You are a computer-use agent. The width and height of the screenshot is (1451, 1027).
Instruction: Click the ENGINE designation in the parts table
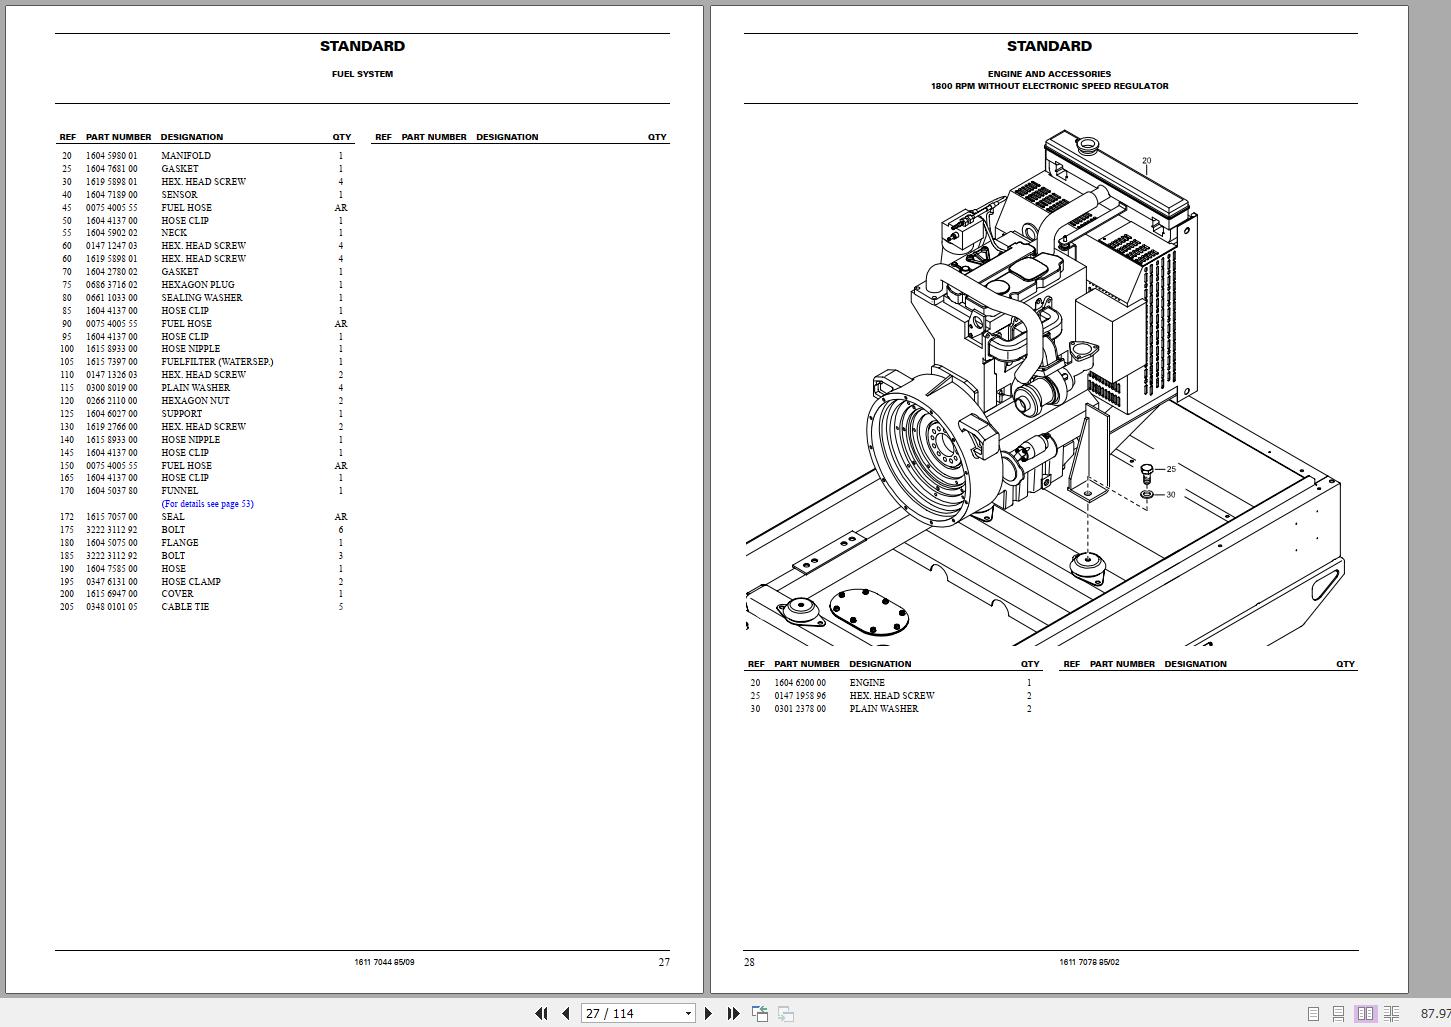pos(867,683)
